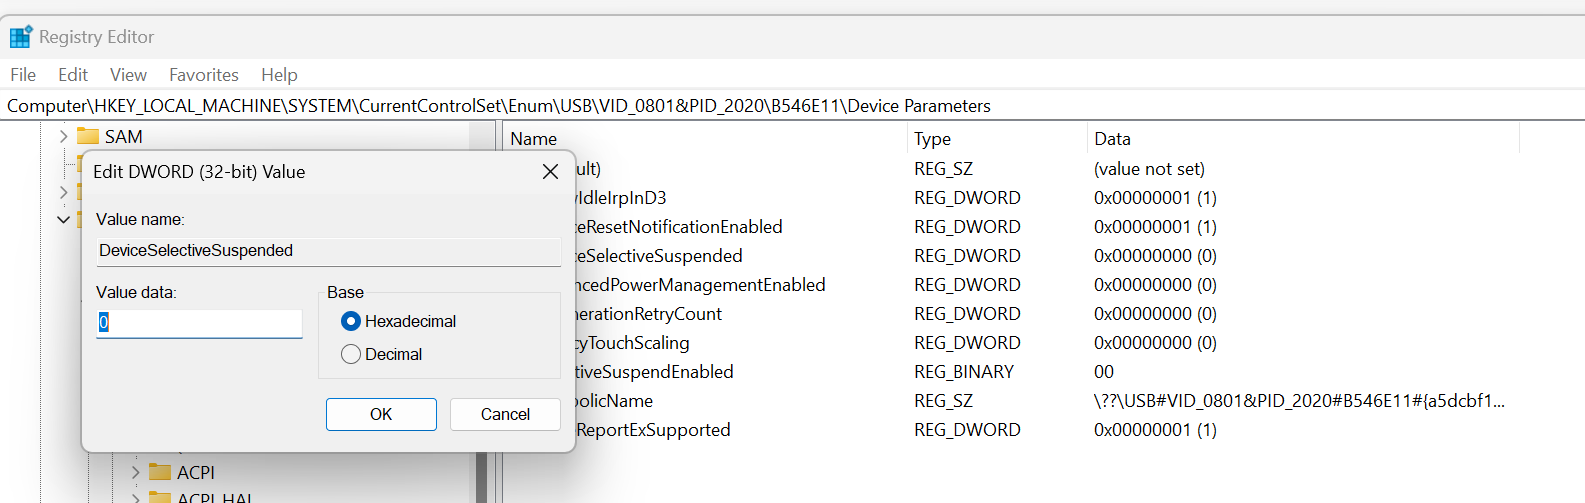
Task: Cancel the DWORD edit dialog
Action: [505, 414]
